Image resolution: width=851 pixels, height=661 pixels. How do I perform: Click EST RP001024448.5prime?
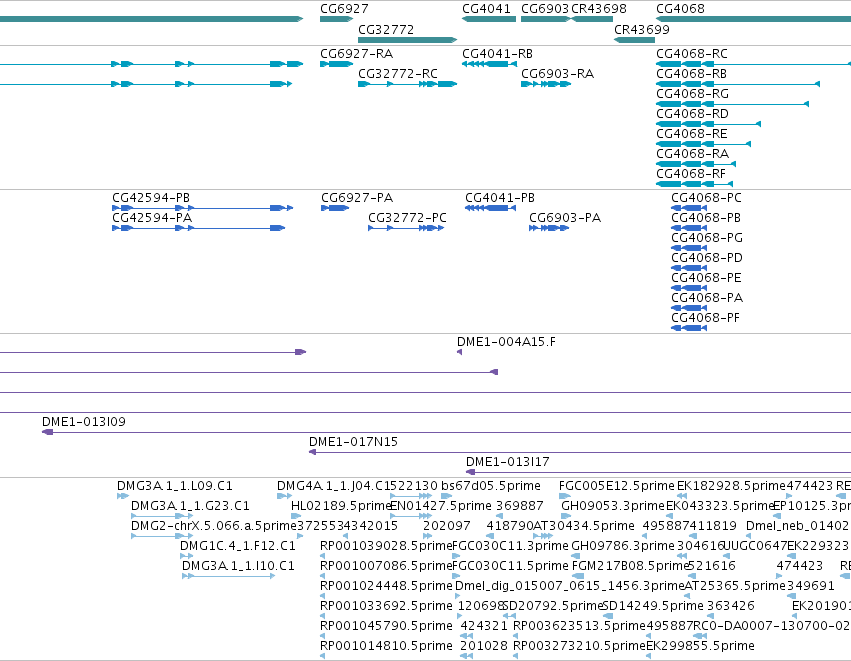point(386,586)
